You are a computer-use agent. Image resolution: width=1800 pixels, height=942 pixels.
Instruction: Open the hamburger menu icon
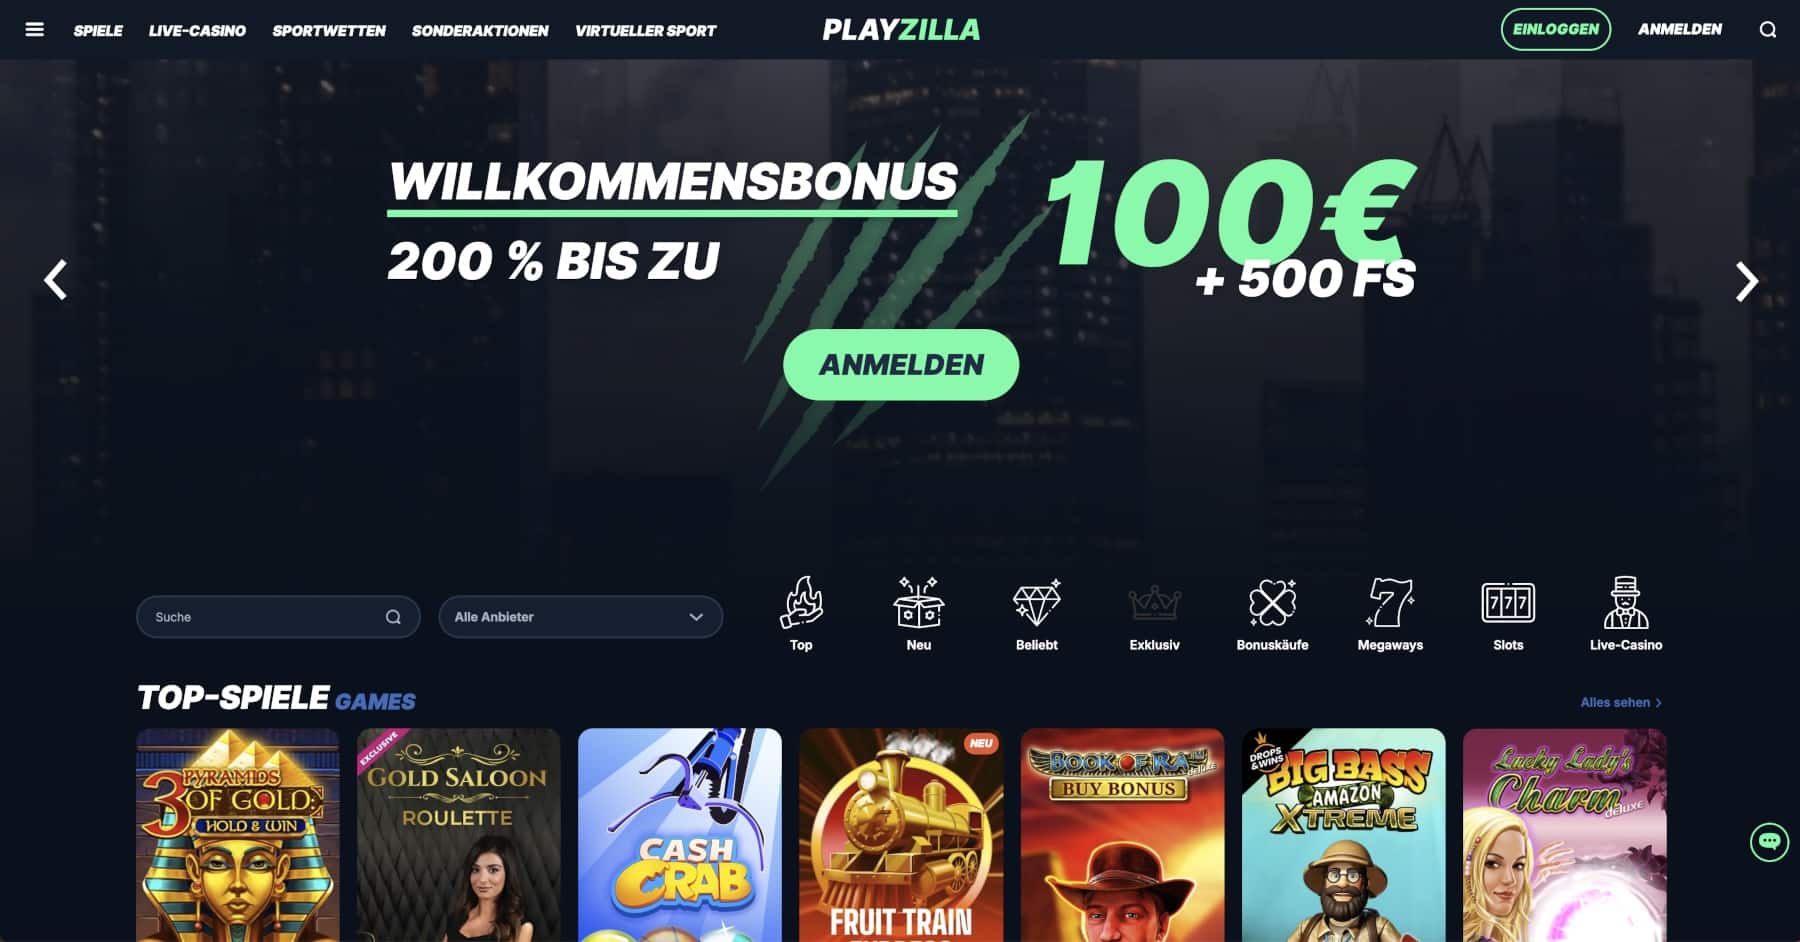coord(34,30)
